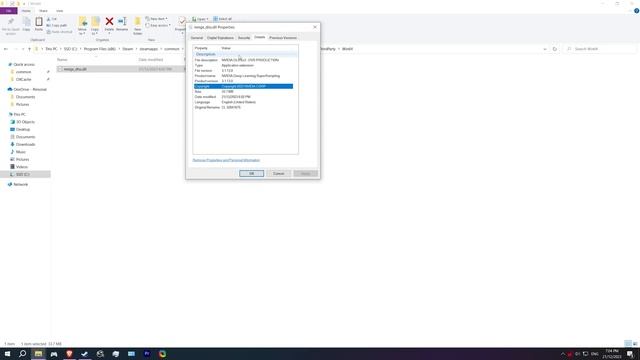Click the network icon in system tray
Screen dimensions: 640x360
click(586, 354)
